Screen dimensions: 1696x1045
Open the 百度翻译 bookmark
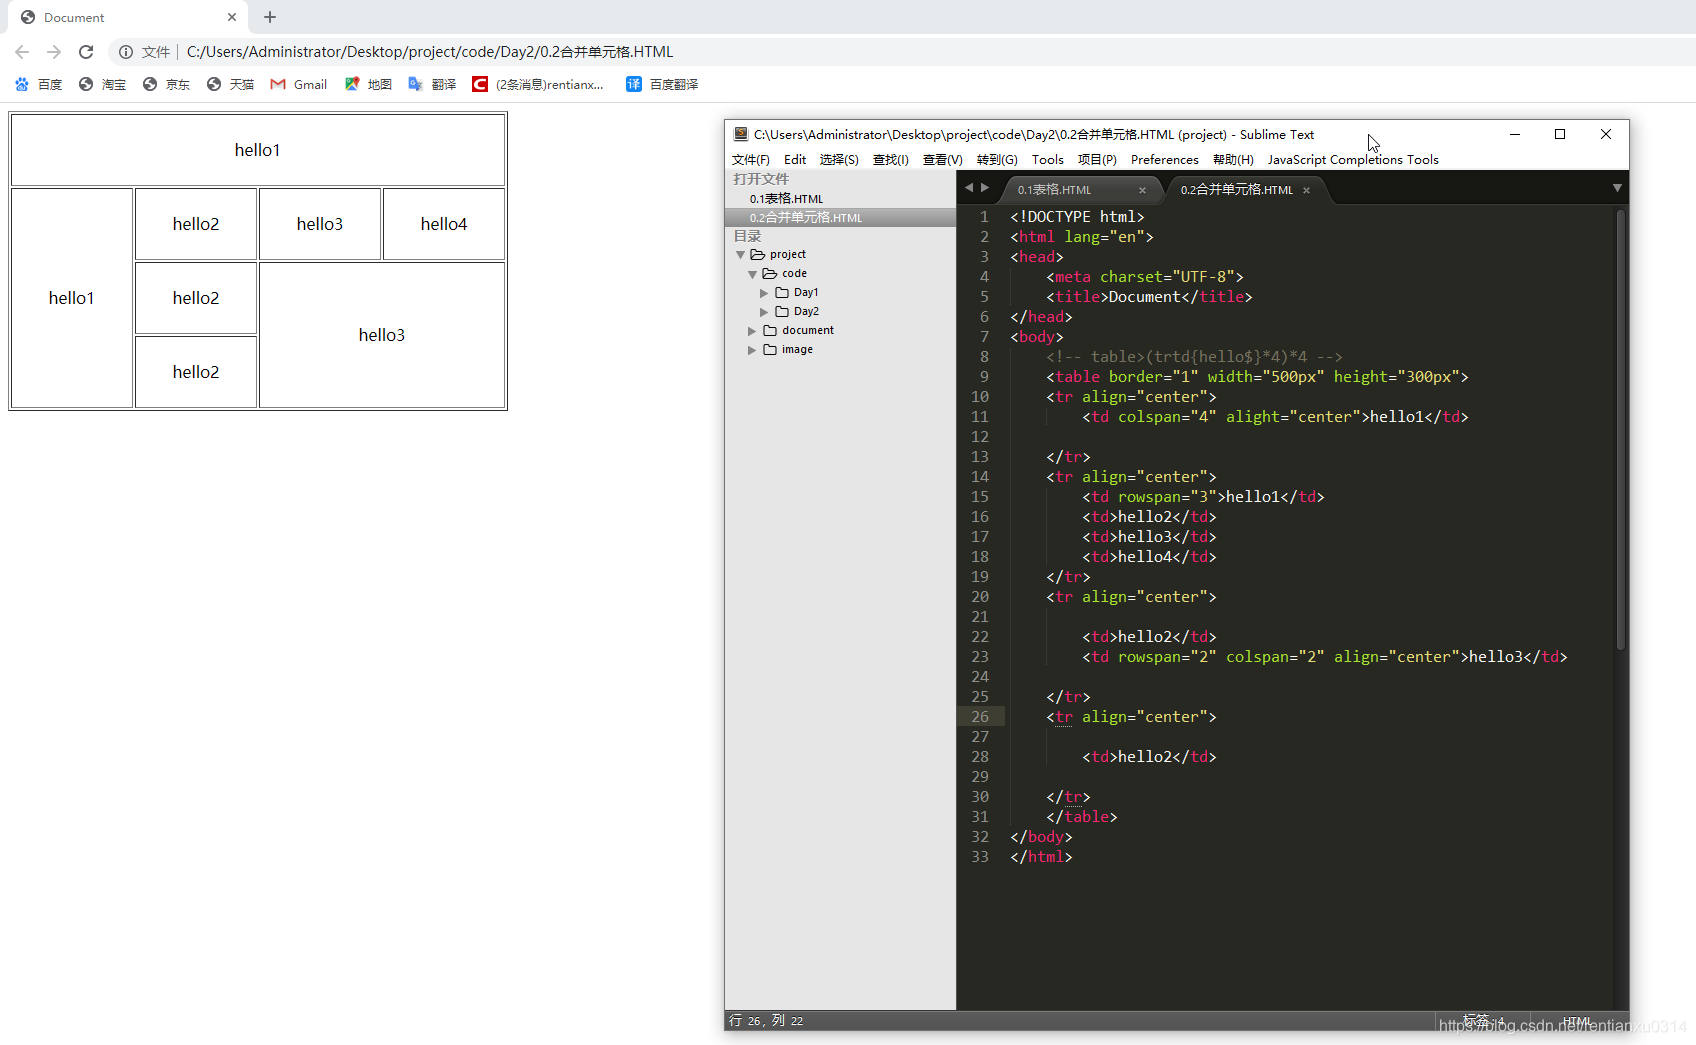[x=662, y=84]
